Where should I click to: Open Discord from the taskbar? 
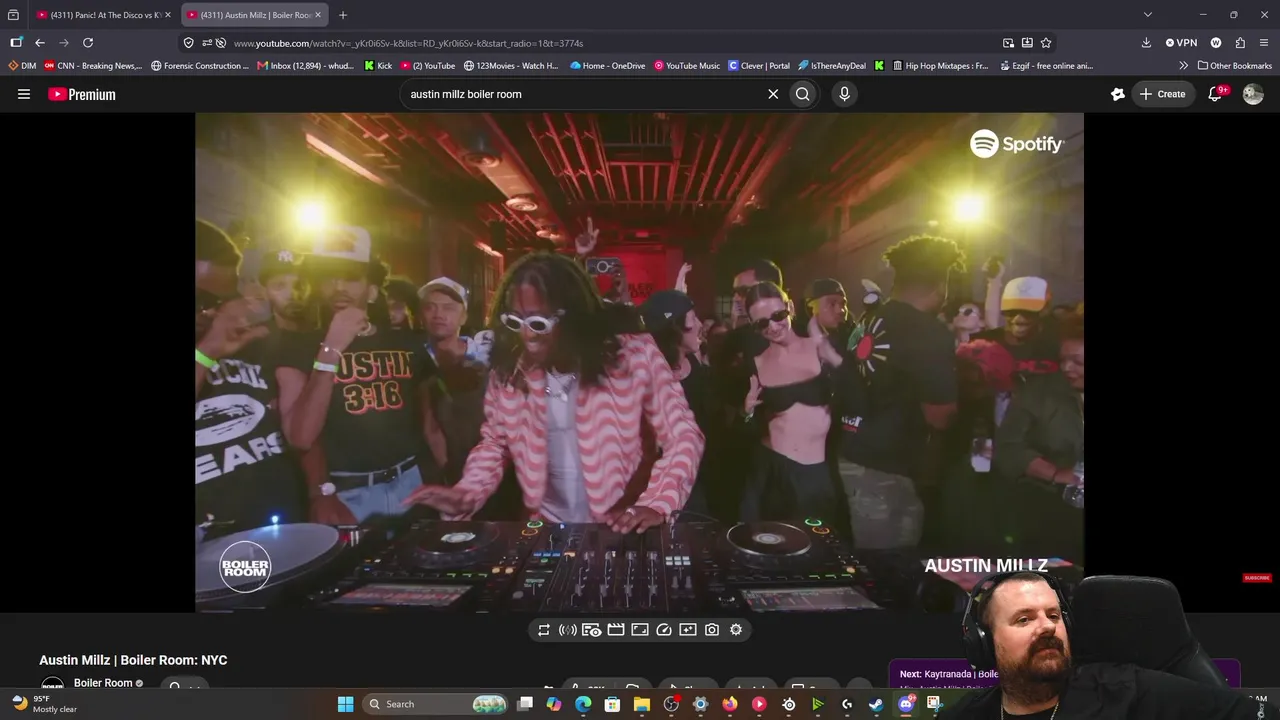(x=906, y=704)
